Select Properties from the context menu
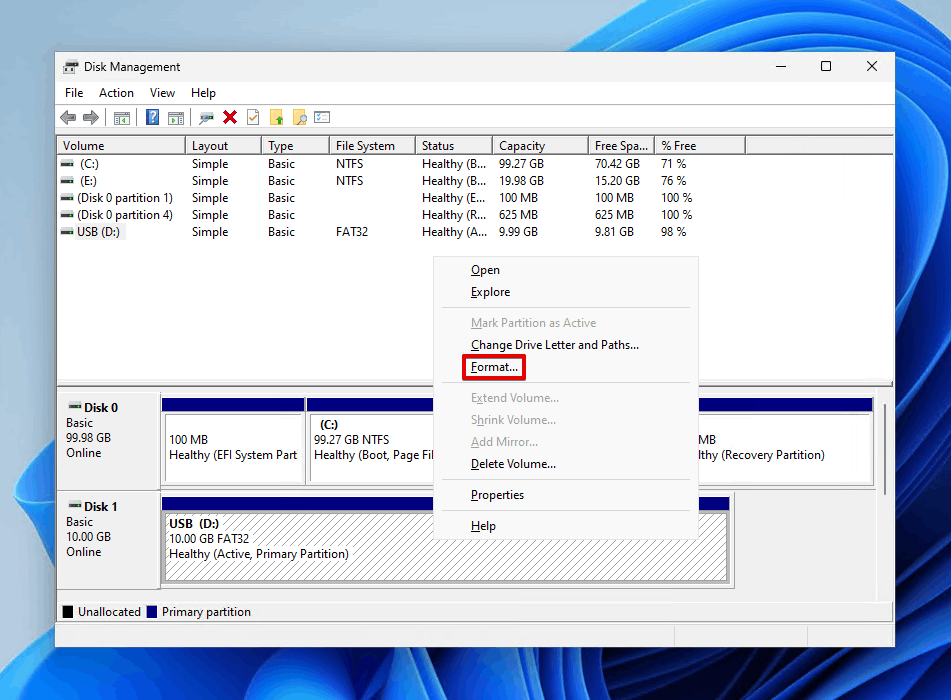The image size is (951, 700). [566, 495]
